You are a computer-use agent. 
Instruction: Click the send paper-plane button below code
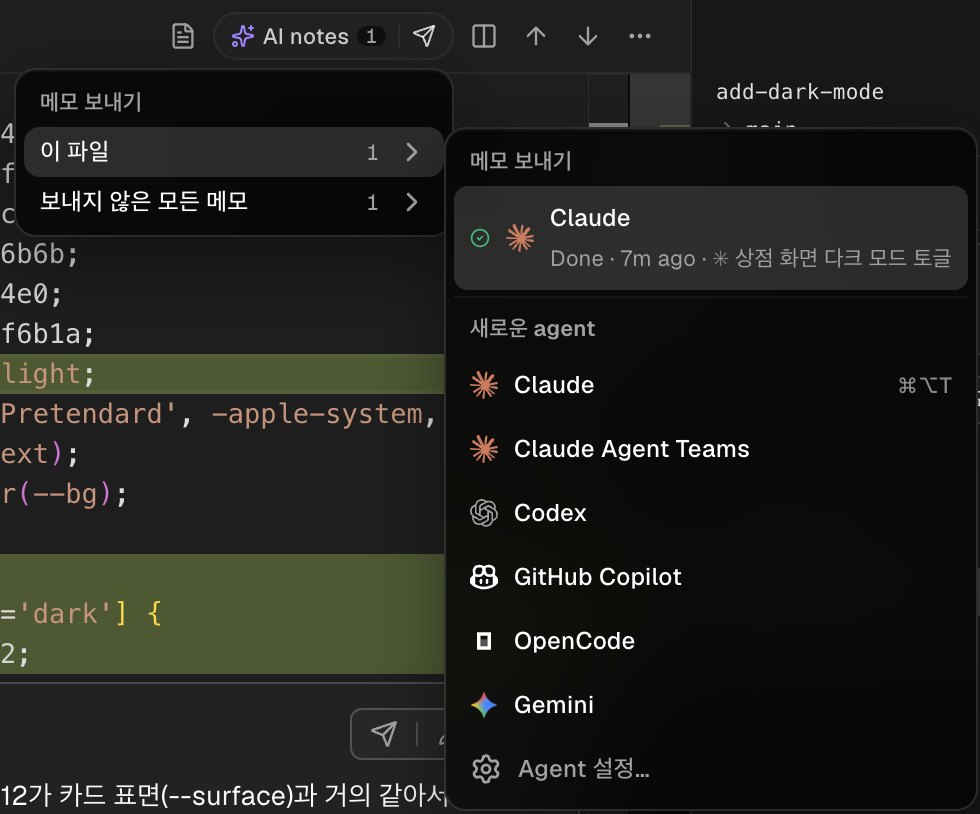[x=384, y=733]
